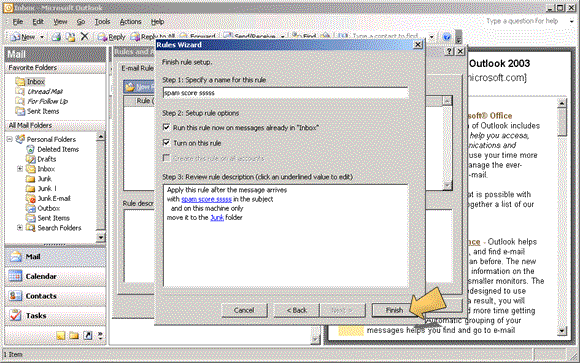Click the rule name input field
Image resolution: width=580 pixels, height=363 pixels.
pyautogui.click(x=286, y=93)
